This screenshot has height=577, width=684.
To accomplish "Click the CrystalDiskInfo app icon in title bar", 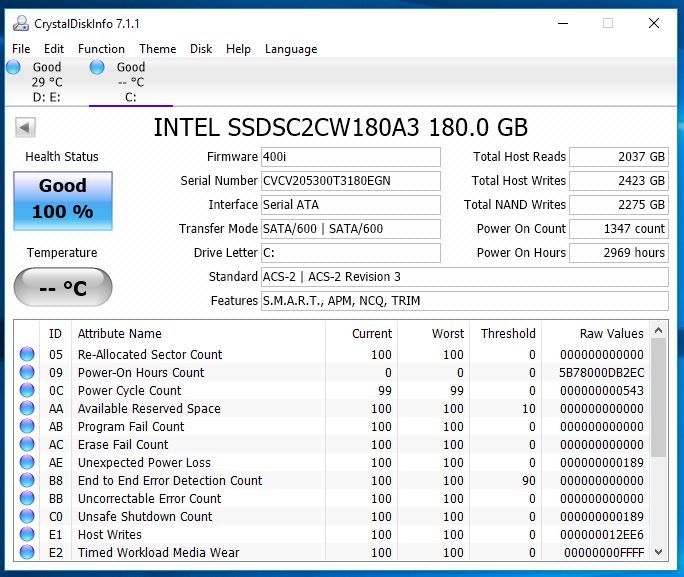I will [x=21, y=23].
